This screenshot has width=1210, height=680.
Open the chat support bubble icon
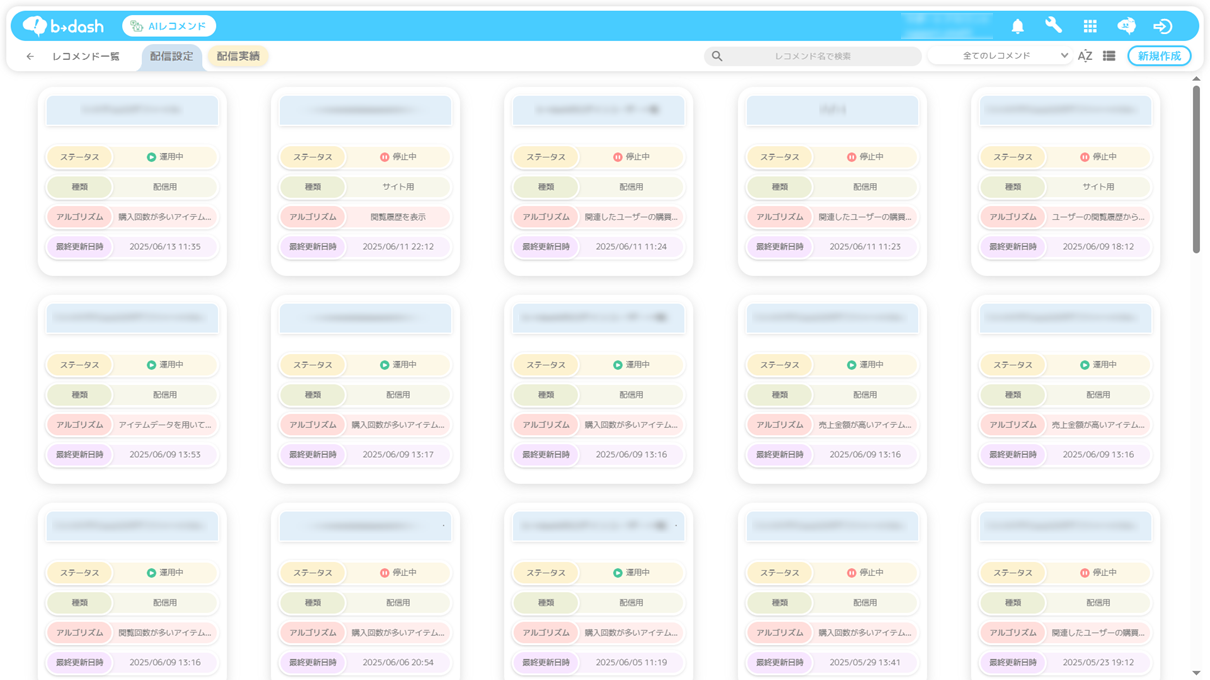(x=1126, y=26)
